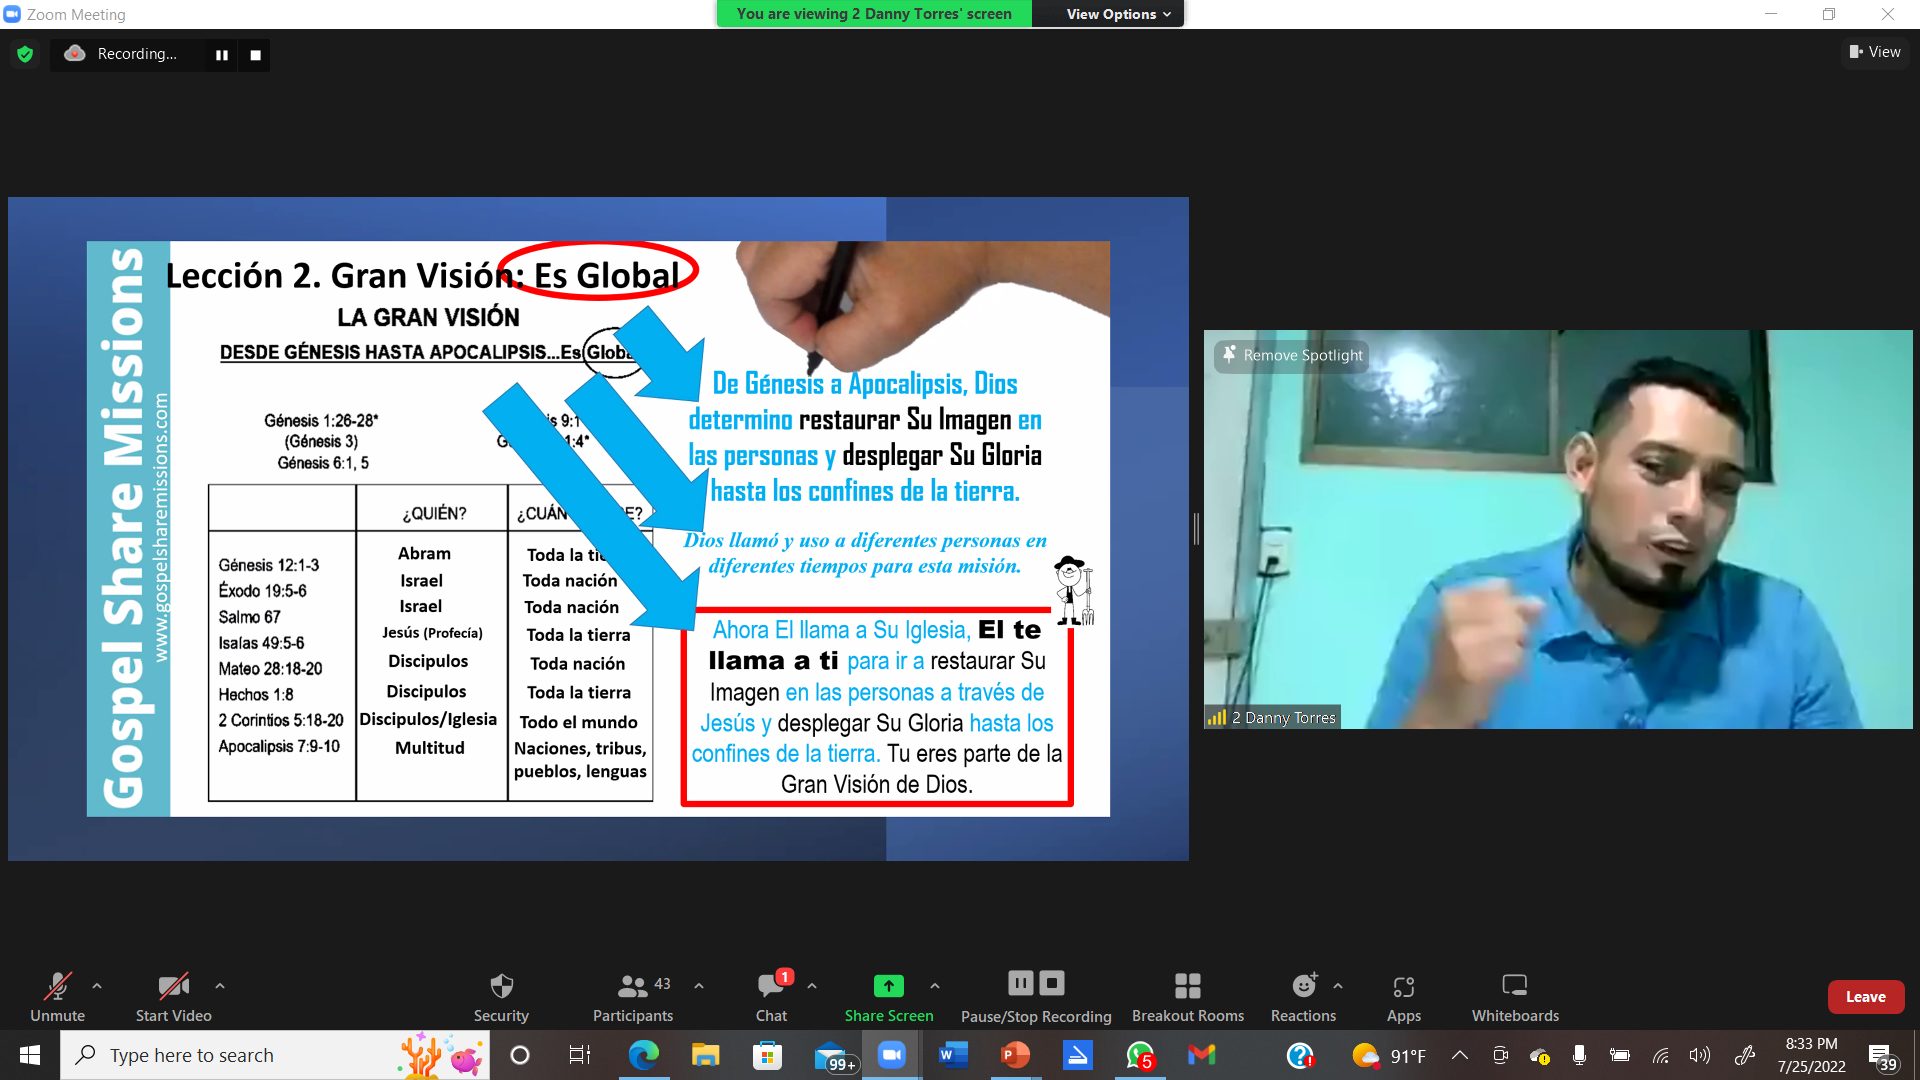Click Remove Spotlight on Danny's video

point(1291,355)
